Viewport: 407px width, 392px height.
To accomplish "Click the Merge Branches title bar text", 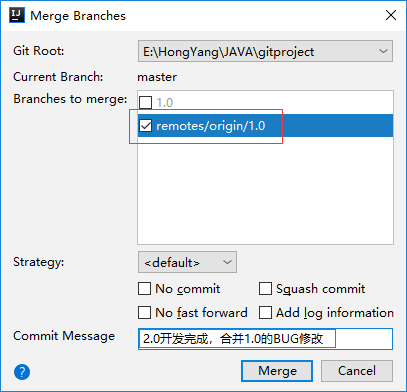I will pos(78,16).
